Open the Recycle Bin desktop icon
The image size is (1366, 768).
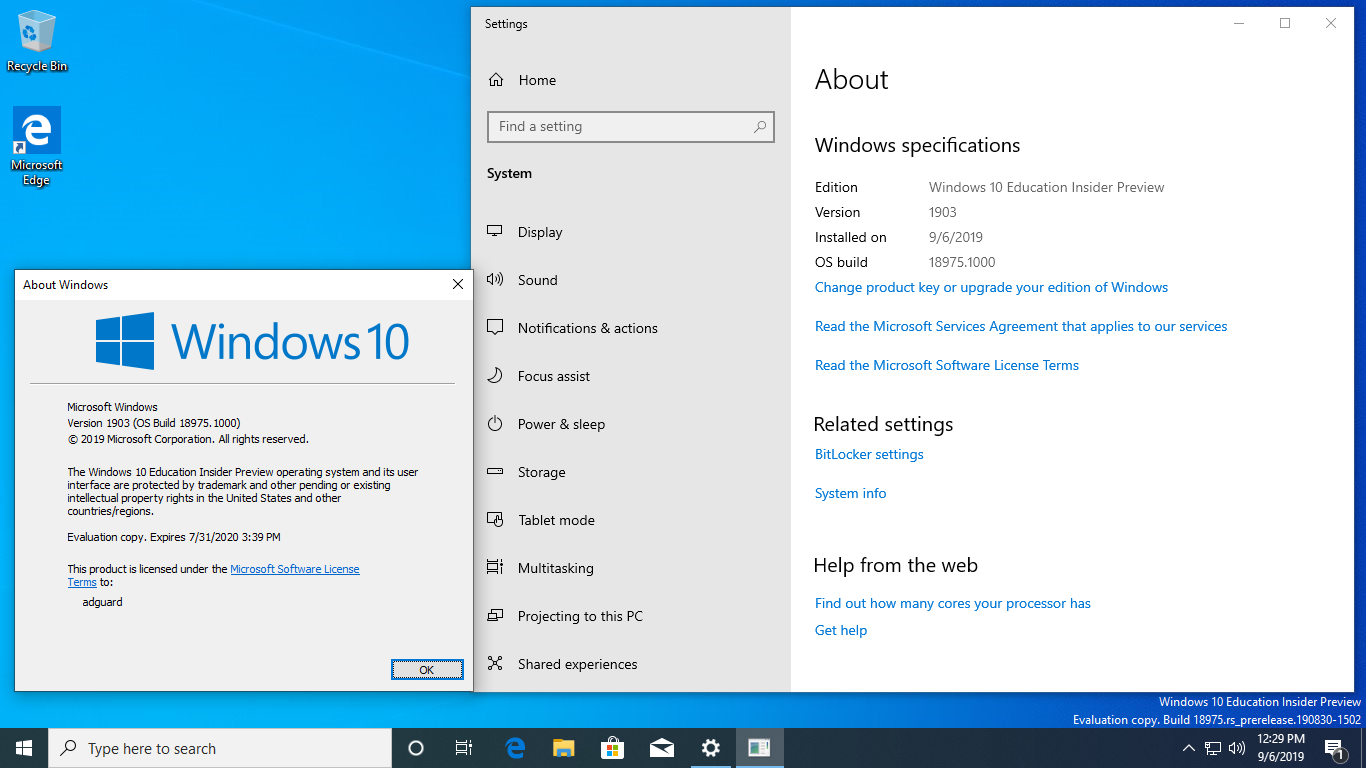(x=37, y=42)
